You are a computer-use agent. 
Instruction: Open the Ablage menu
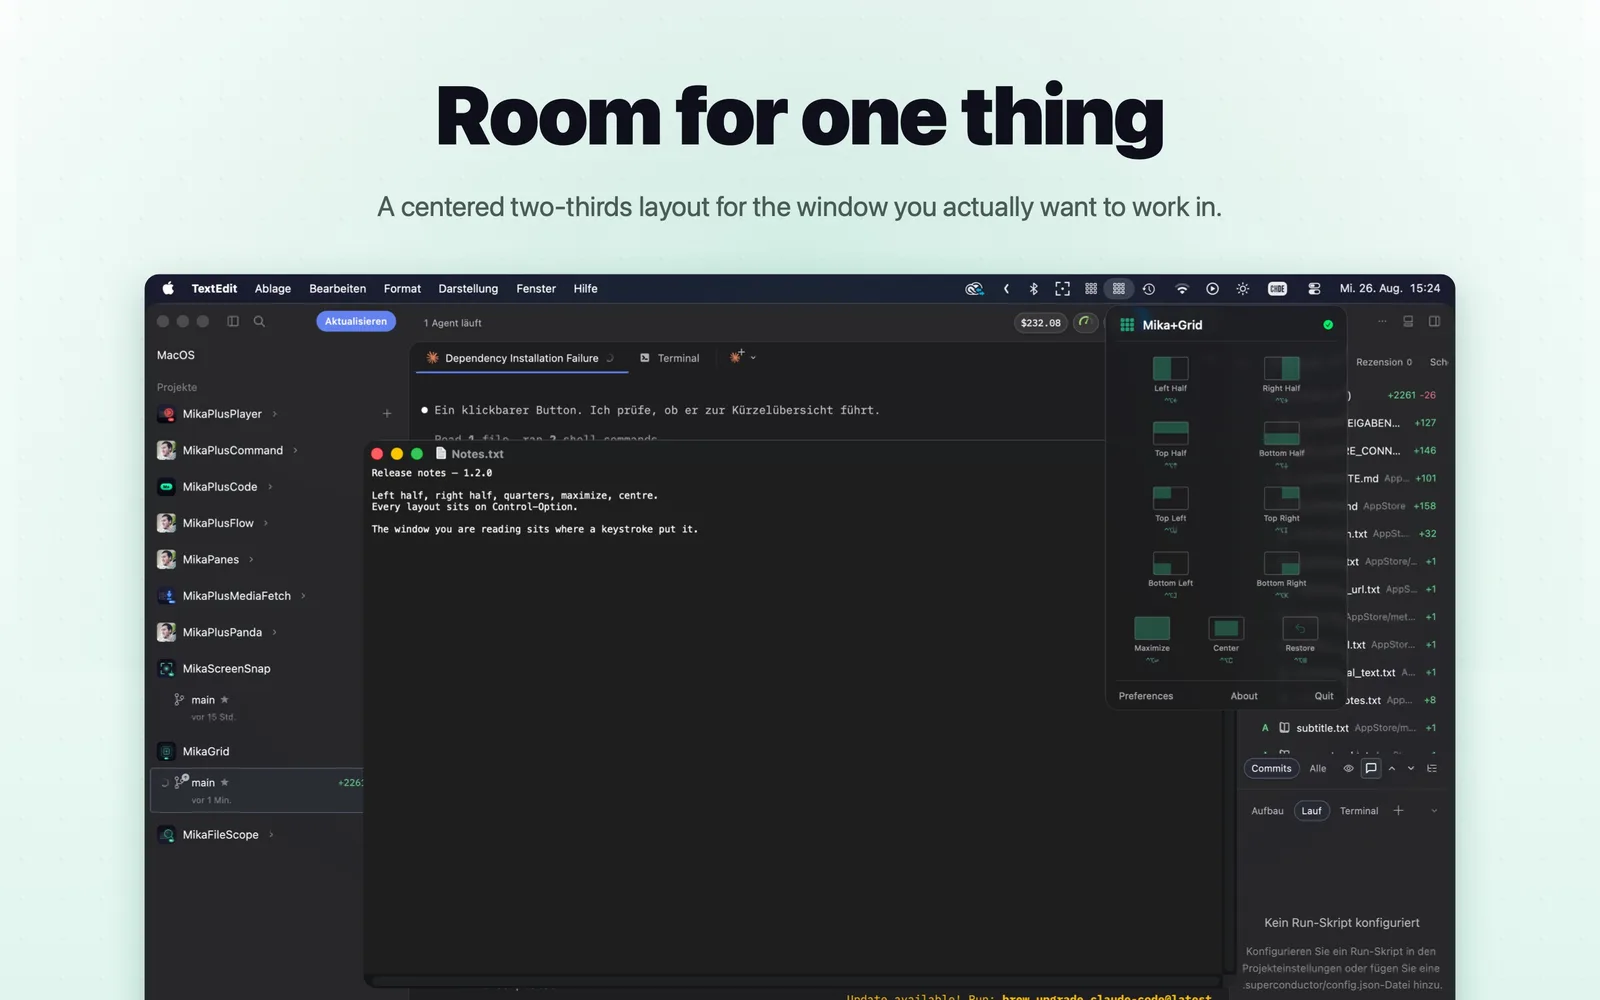point(273,289)
